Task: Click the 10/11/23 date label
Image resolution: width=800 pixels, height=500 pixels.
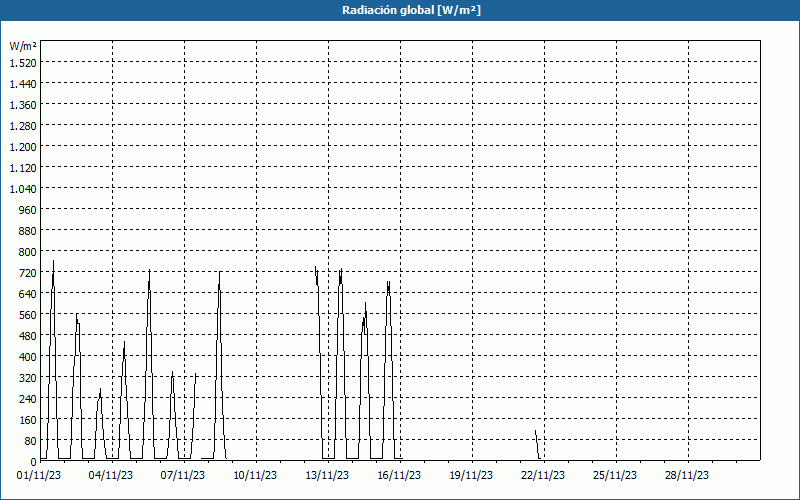Action: click(255, 476)
